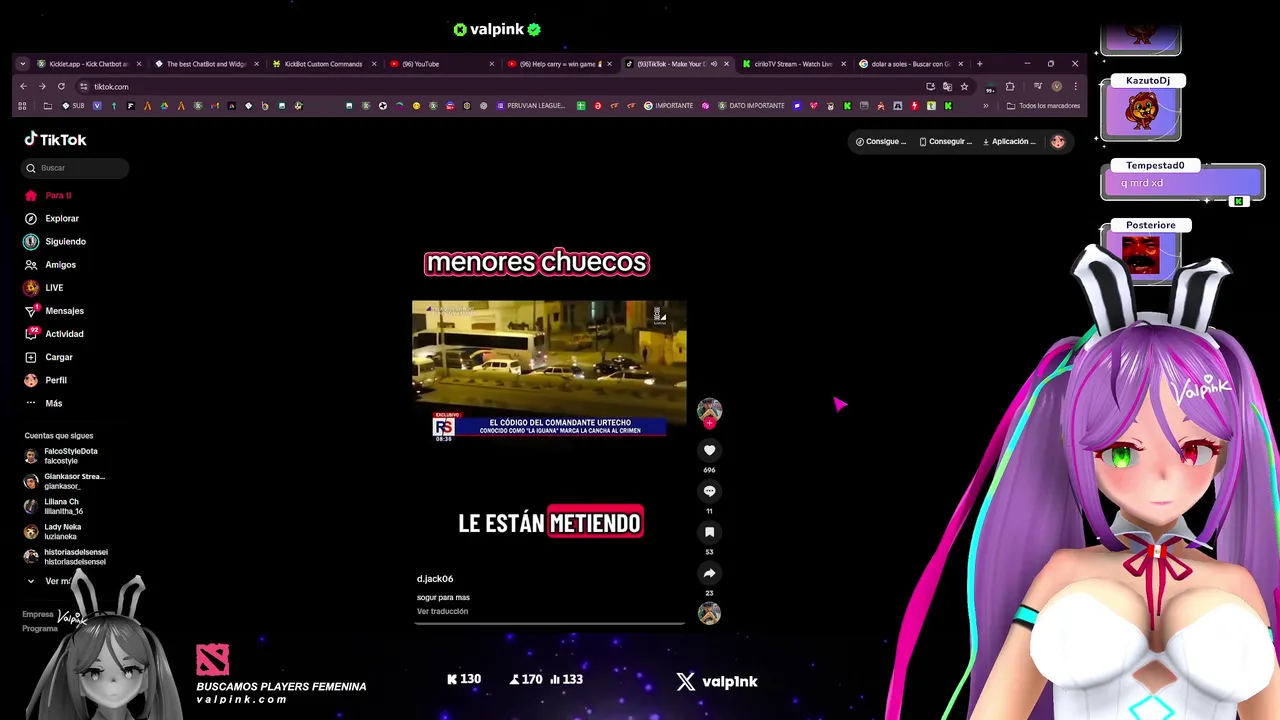Click the X valp1nk handle overlay
This screenshot has width=1280, height=720.
click(717, 681)
